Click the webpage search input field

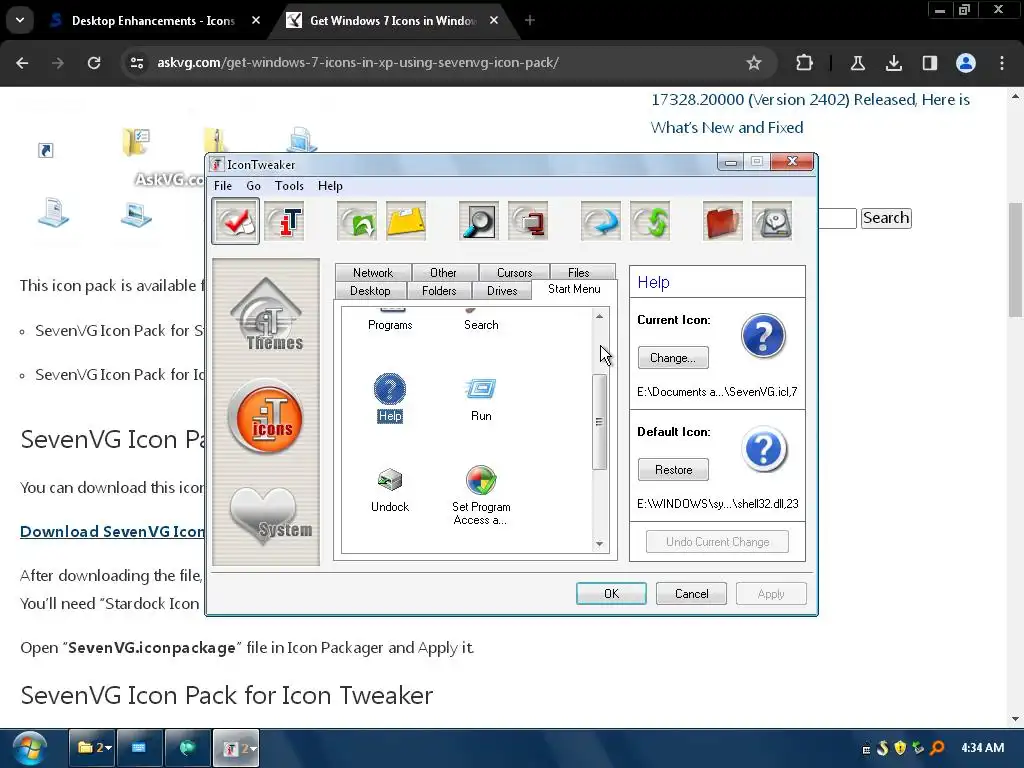(837, 218)
